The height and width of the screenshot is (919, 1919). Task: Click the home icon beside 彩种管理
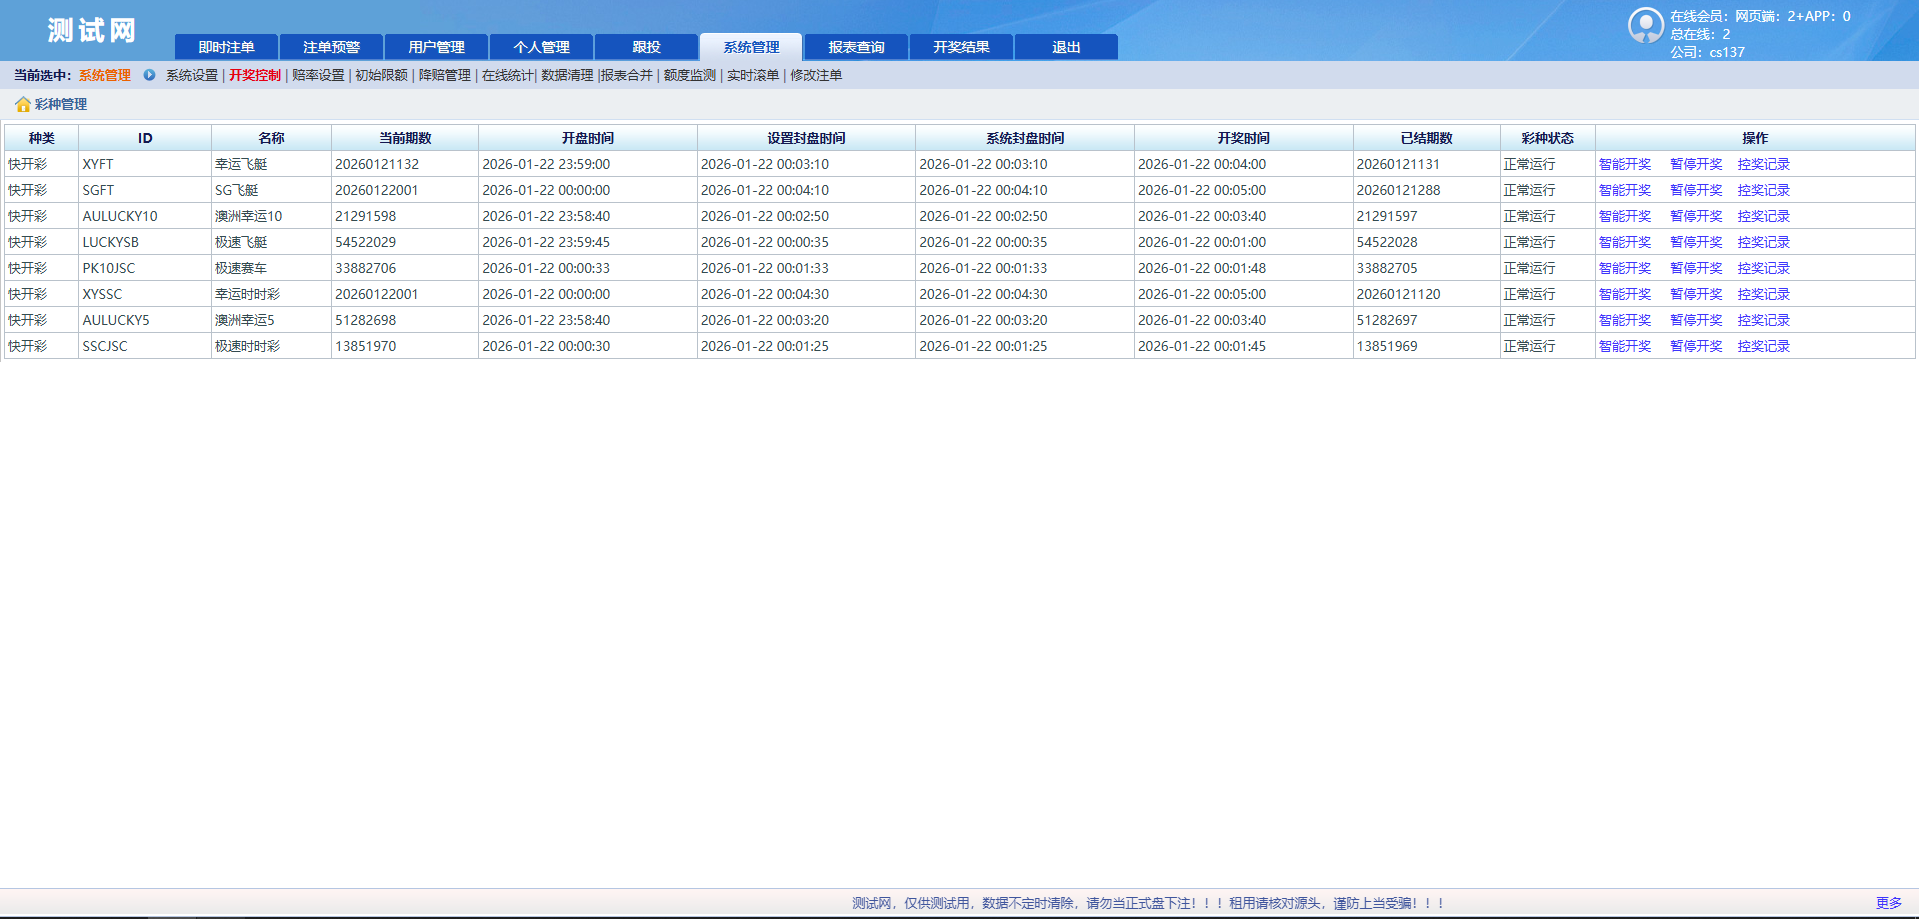[22, 105]
